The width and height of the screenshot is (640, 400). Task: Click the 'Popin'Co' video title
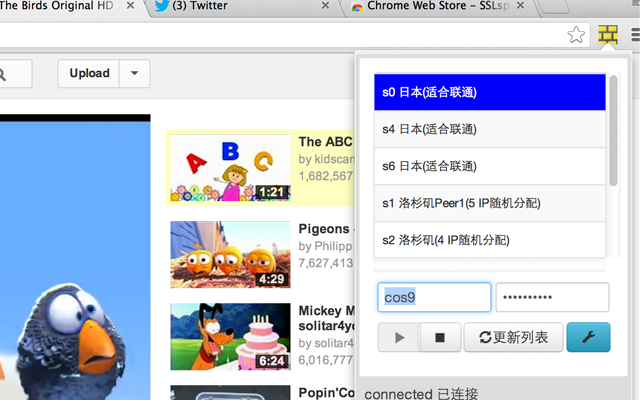[x=327, y=393]
